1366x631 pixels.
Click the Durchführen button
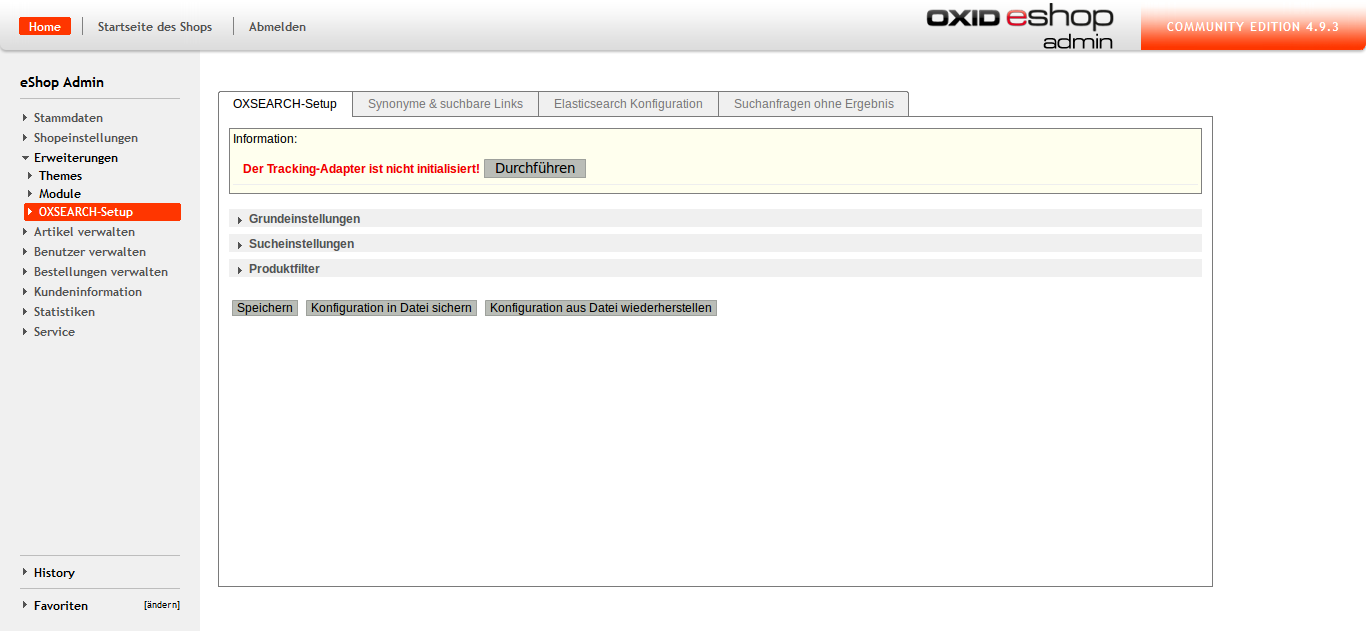(535, 169)
